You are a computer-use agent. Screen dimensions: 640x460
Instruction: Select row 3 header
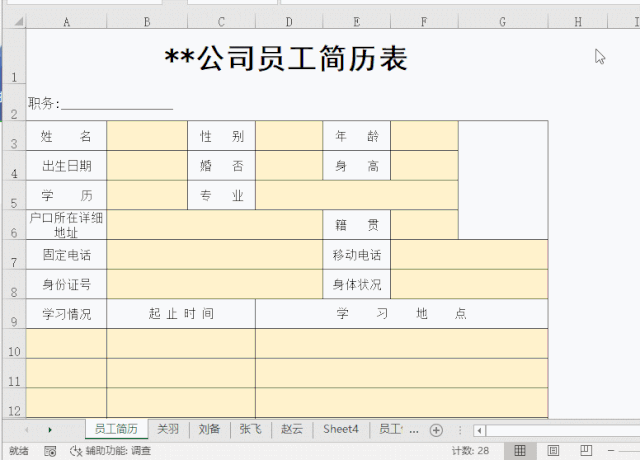coord(14,136)
